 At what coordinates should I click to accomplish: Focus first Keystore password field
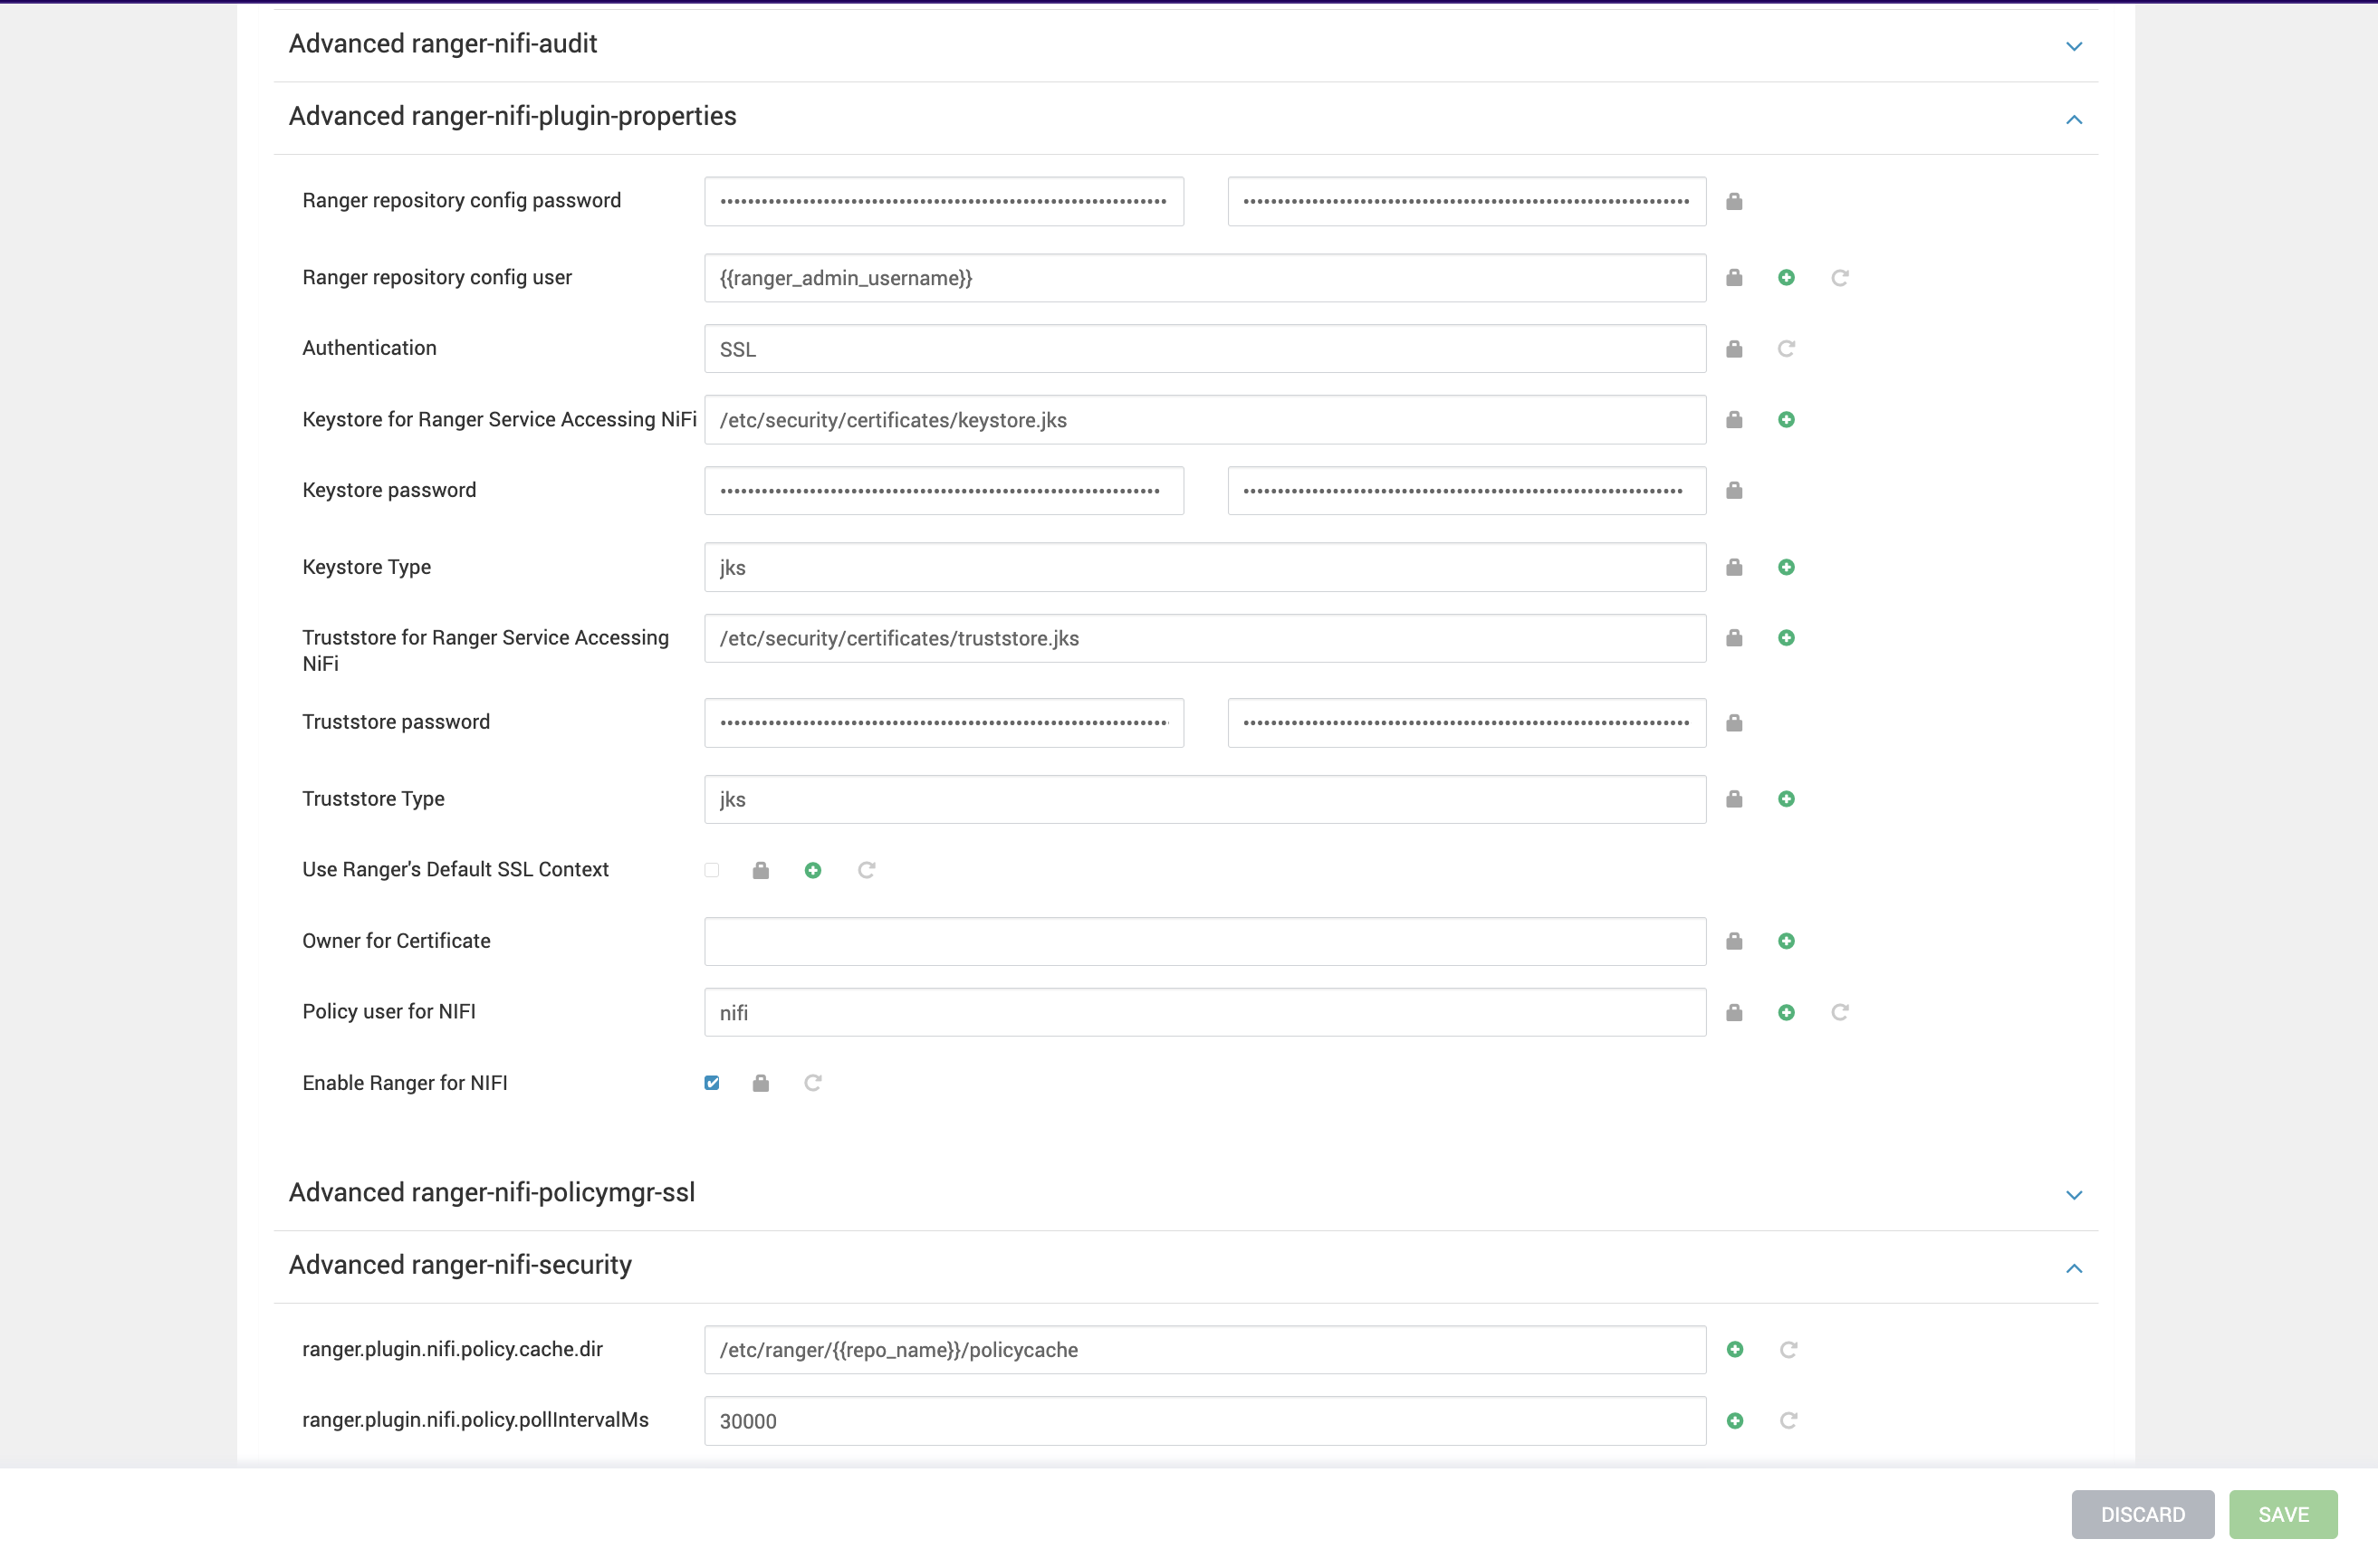point(943,491)
